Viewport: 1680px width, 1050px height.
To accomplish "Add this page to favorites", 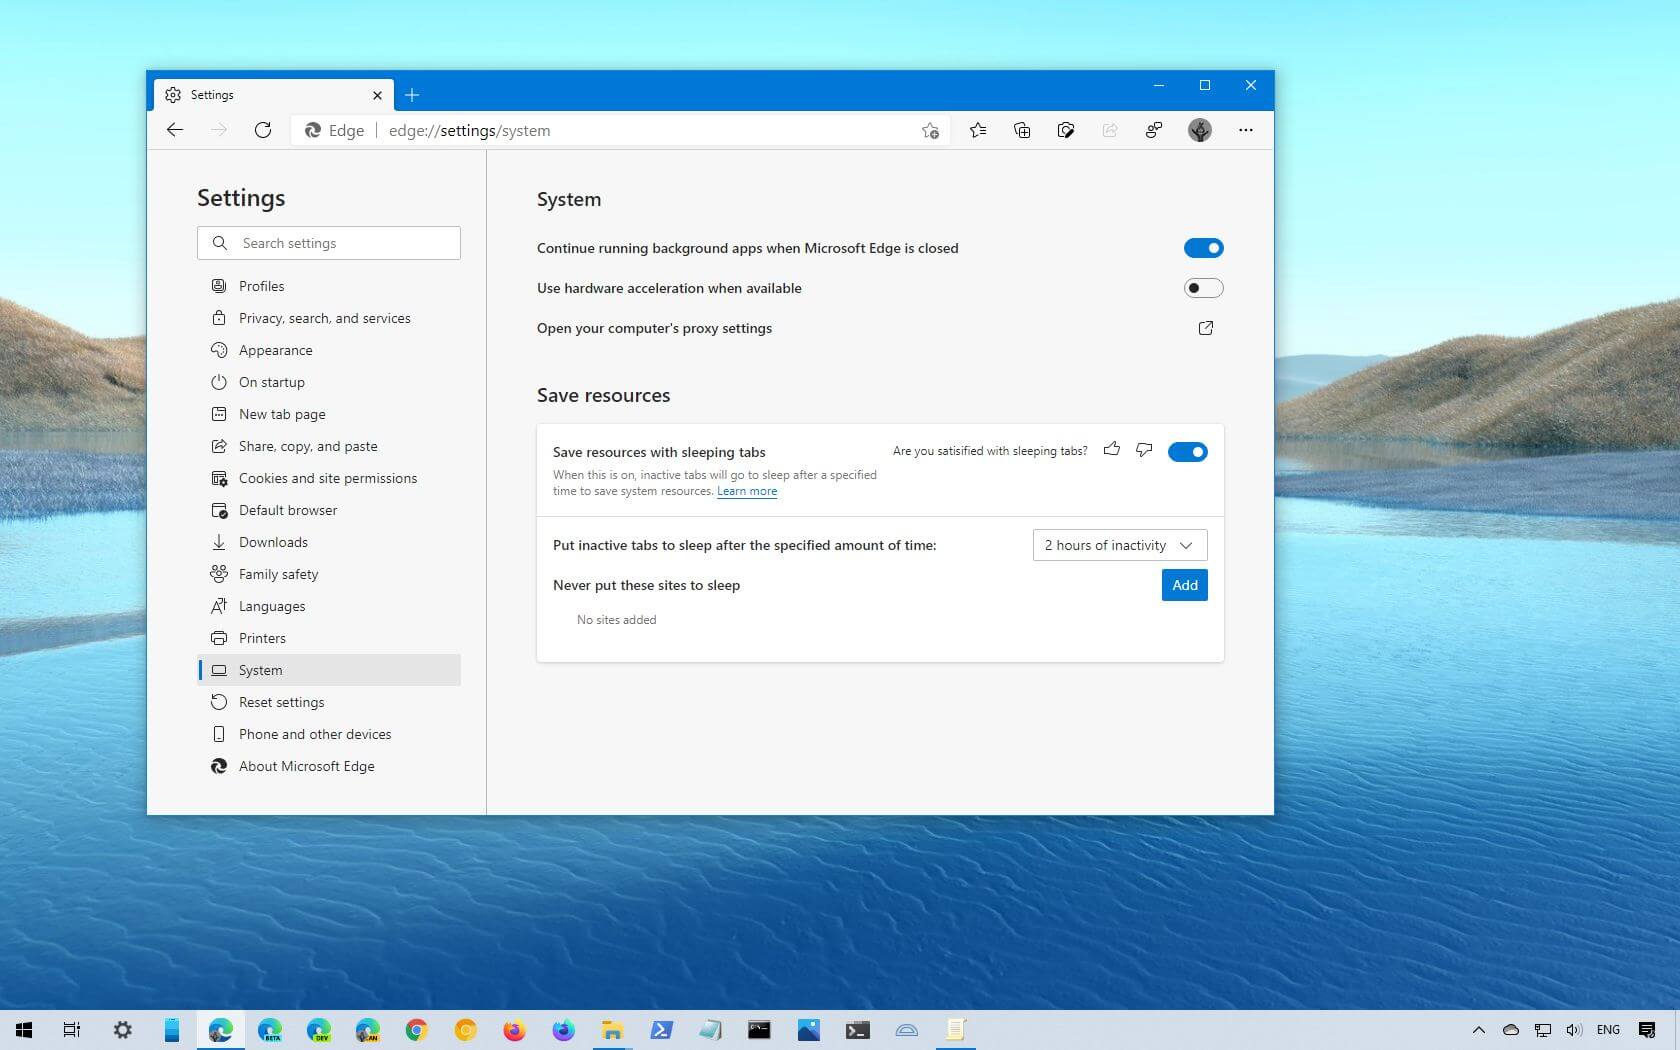I will 930,130.
